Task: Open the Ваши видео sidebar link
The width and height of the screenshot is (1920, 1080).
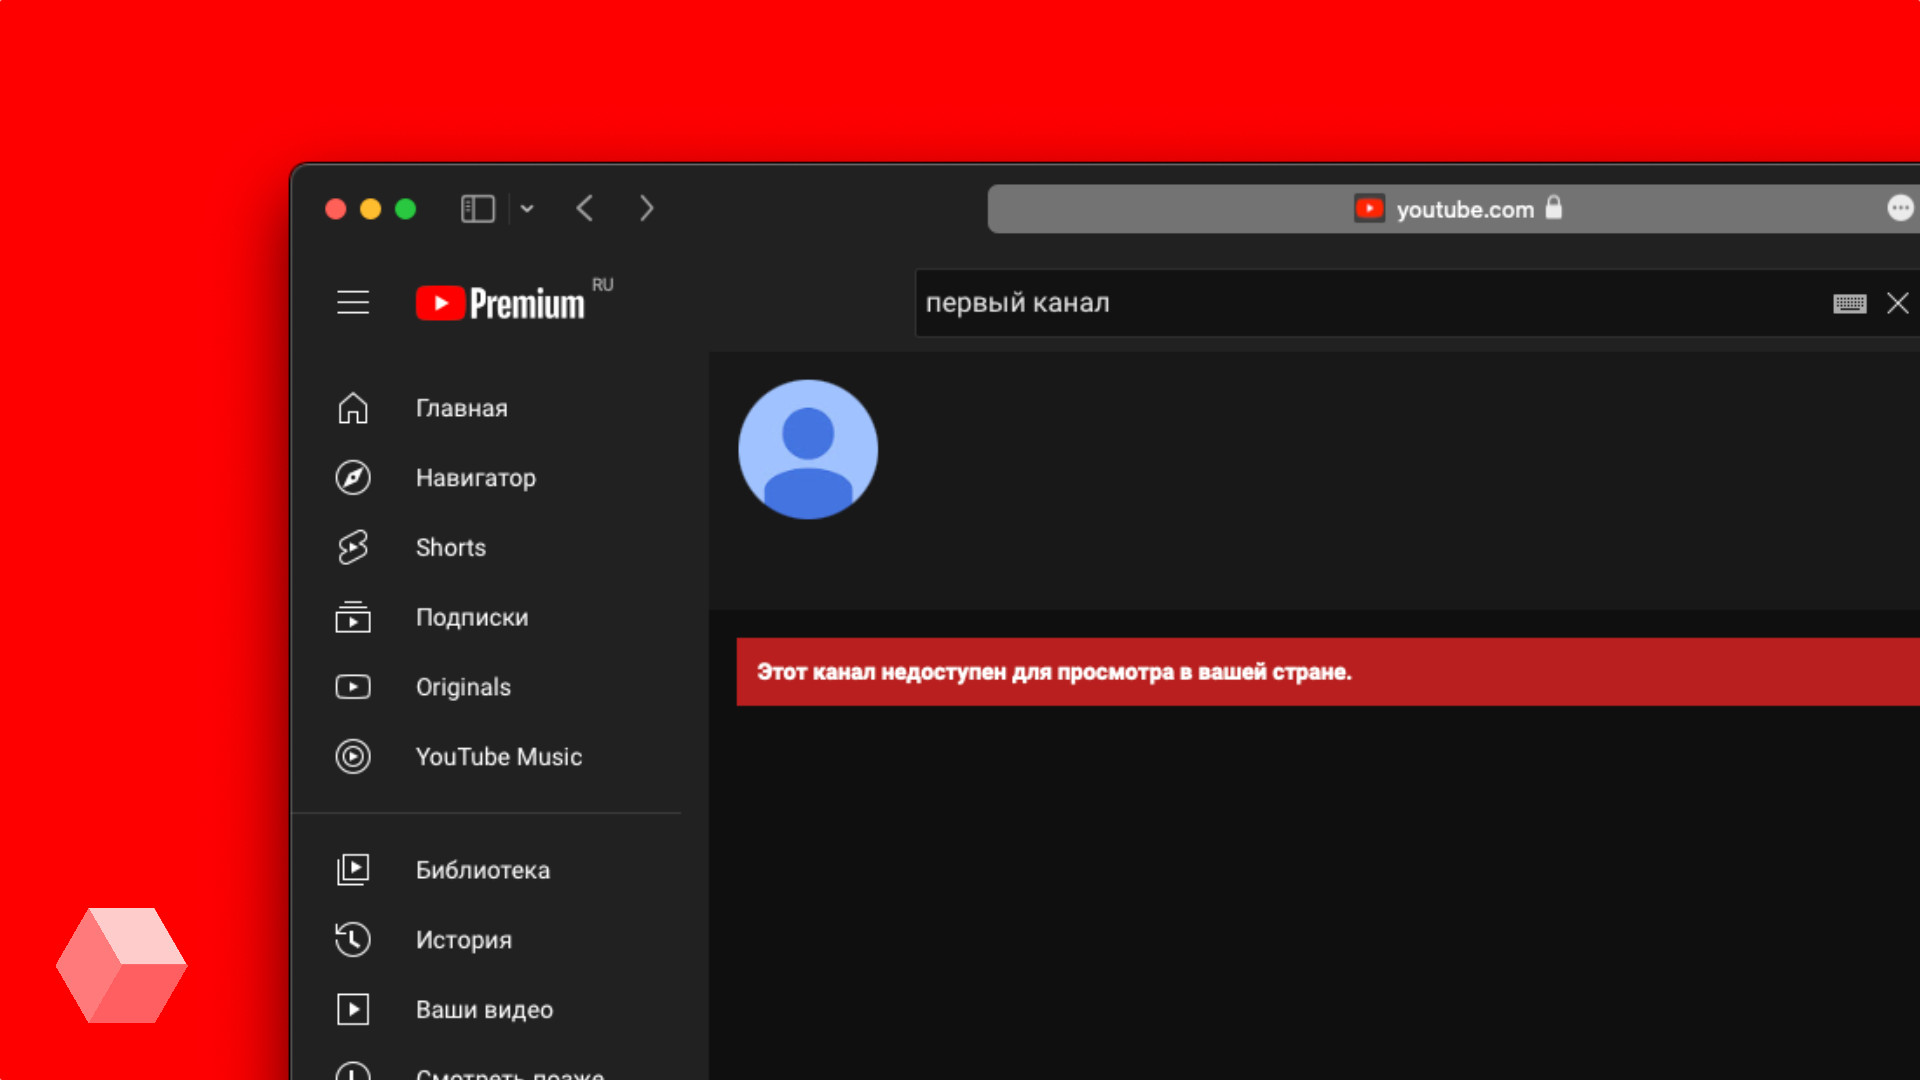Action: (487, 1009)
